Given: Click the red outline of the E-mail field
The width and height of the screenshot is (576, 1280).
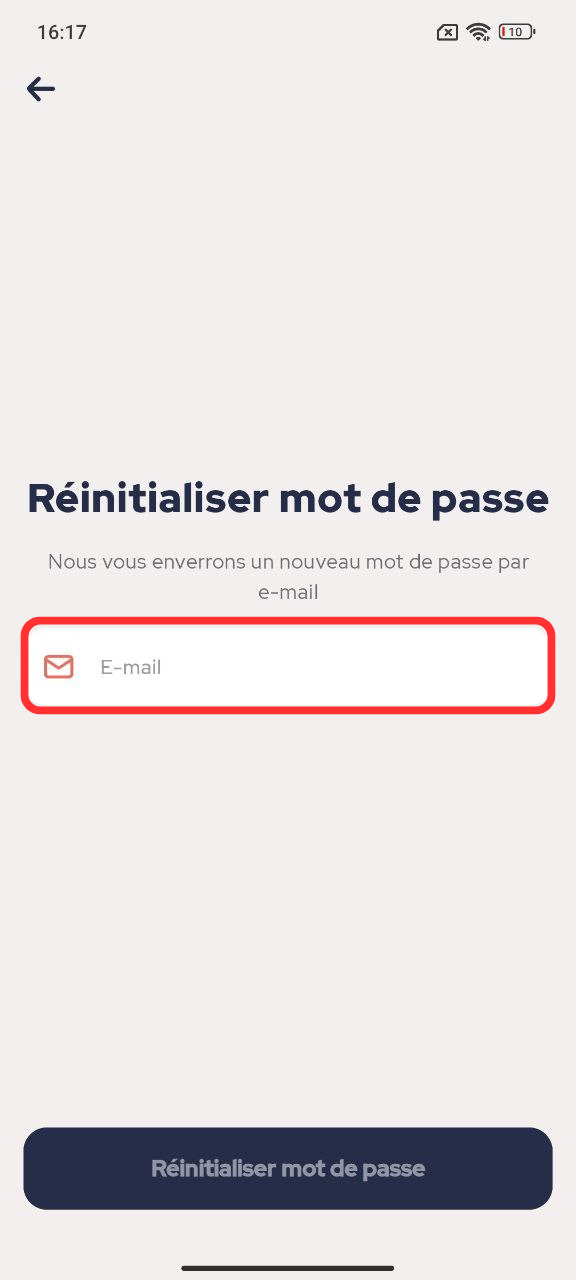Looking at the screenshot, I should click(288, 622).
